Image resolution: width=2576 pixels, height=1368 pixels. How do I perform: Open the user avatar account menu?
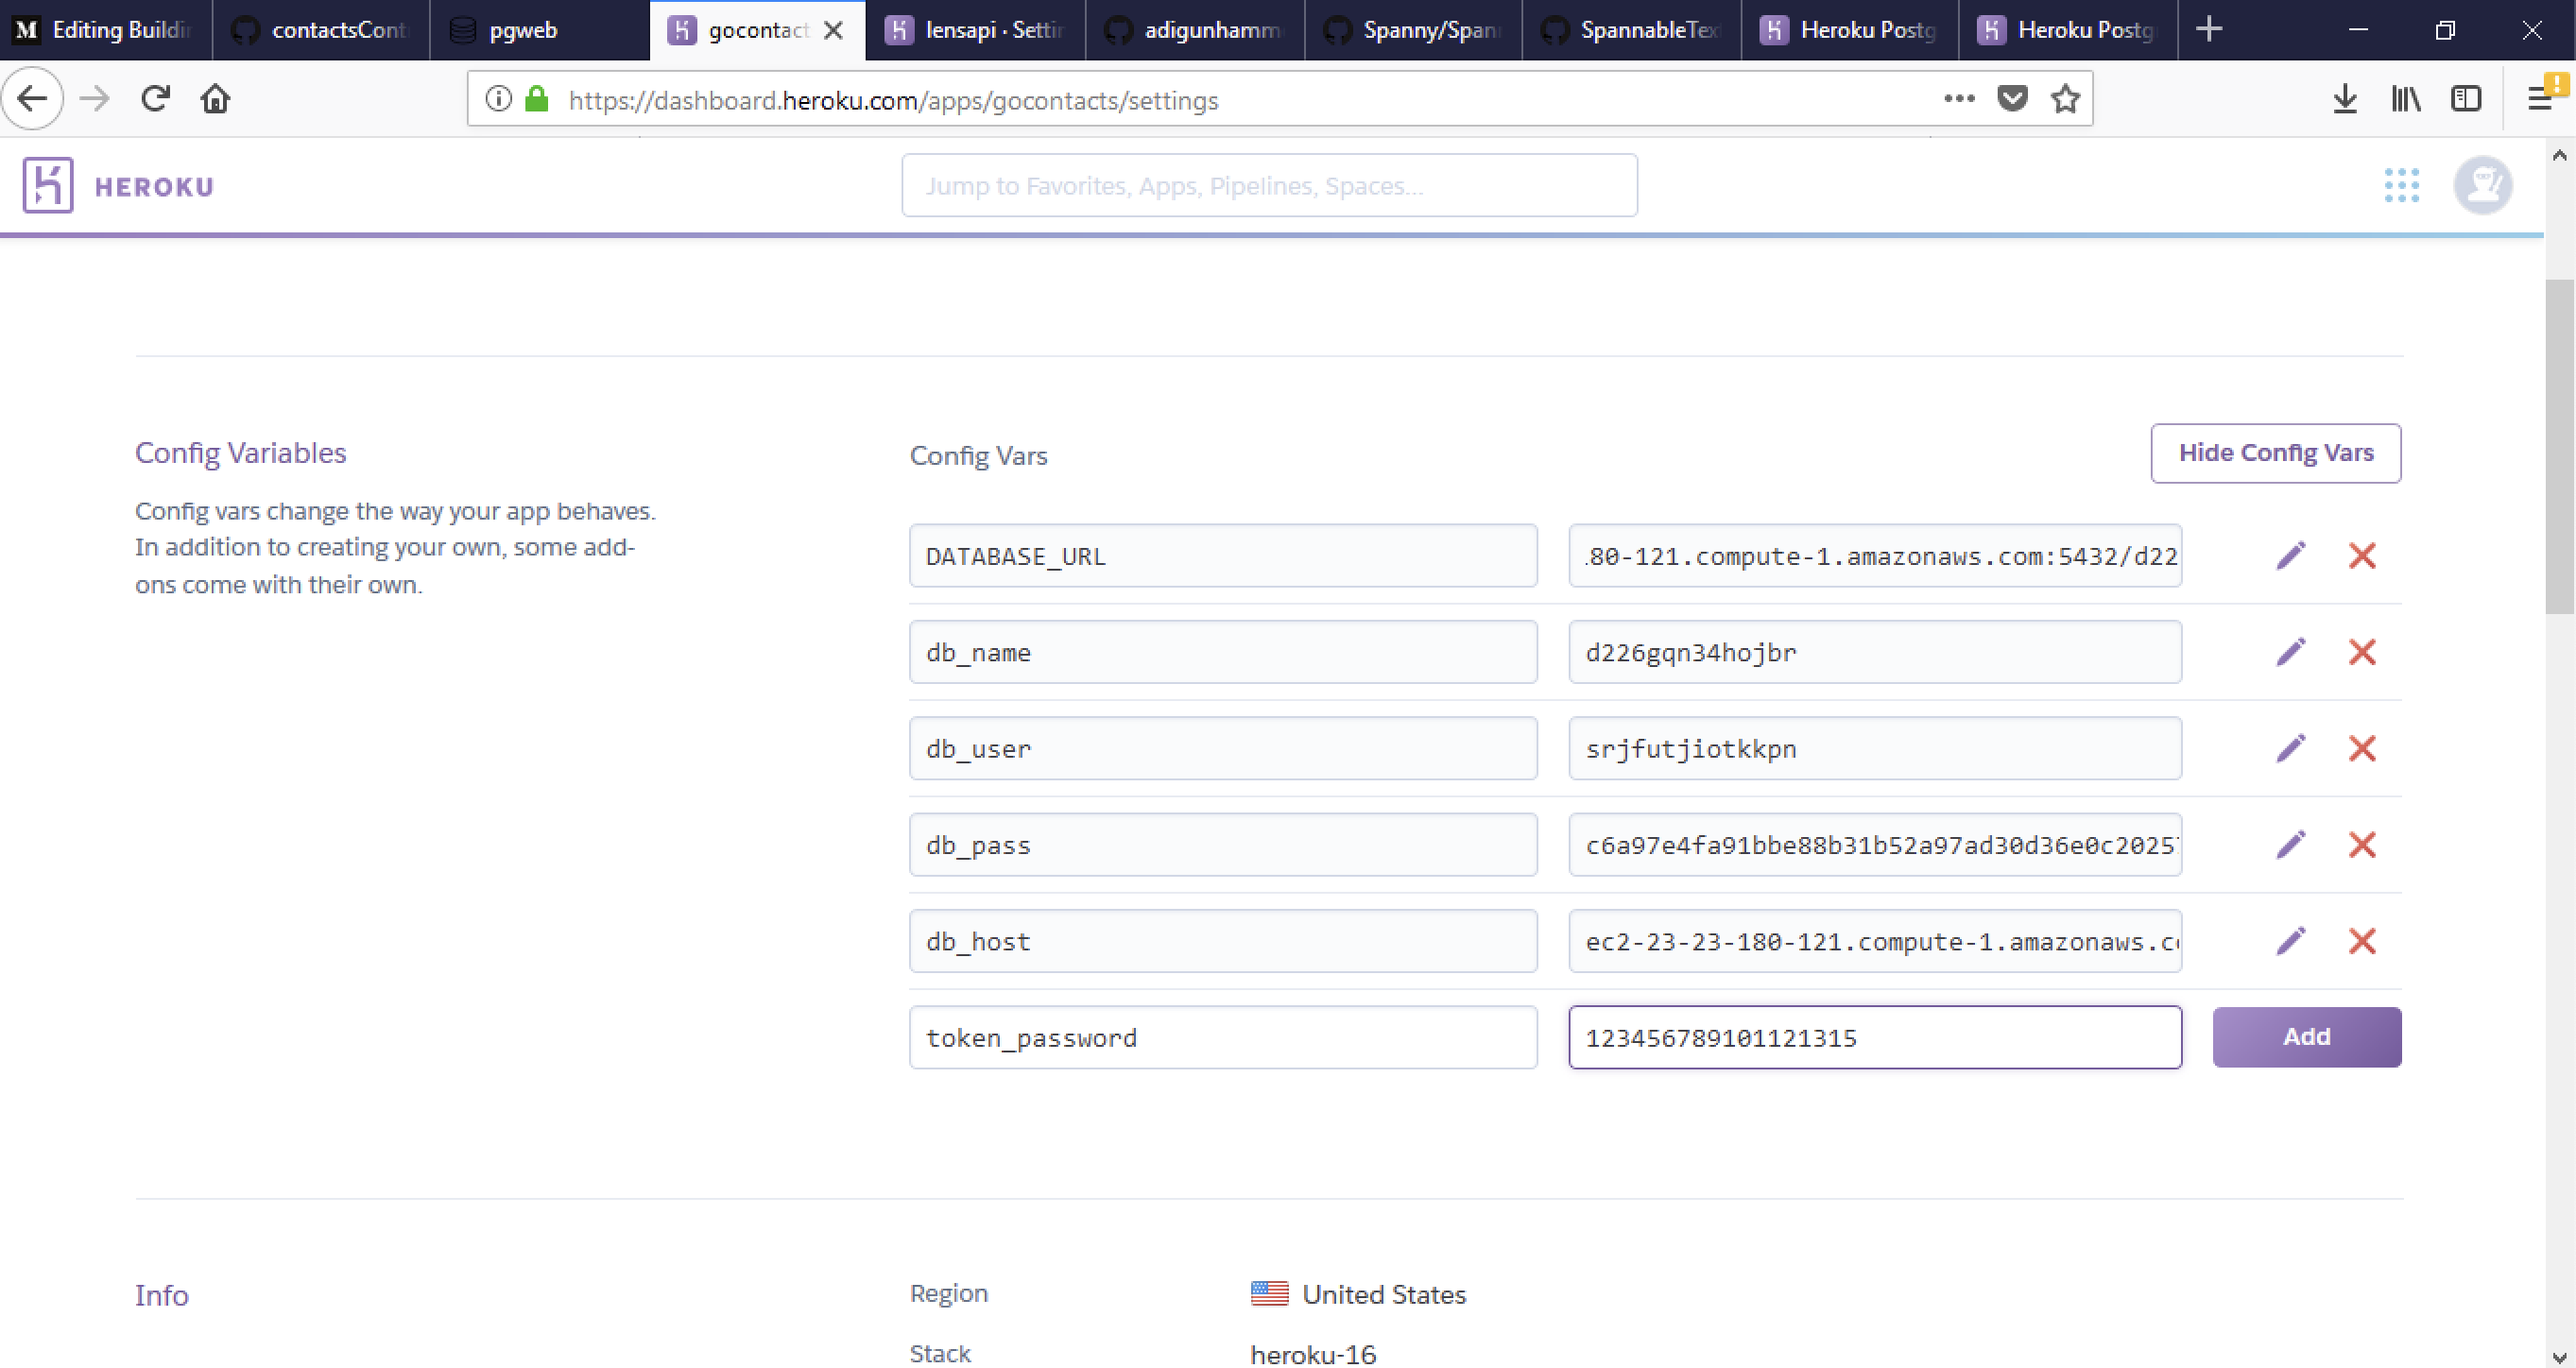pyautogui.click(x=2482, y=186)
